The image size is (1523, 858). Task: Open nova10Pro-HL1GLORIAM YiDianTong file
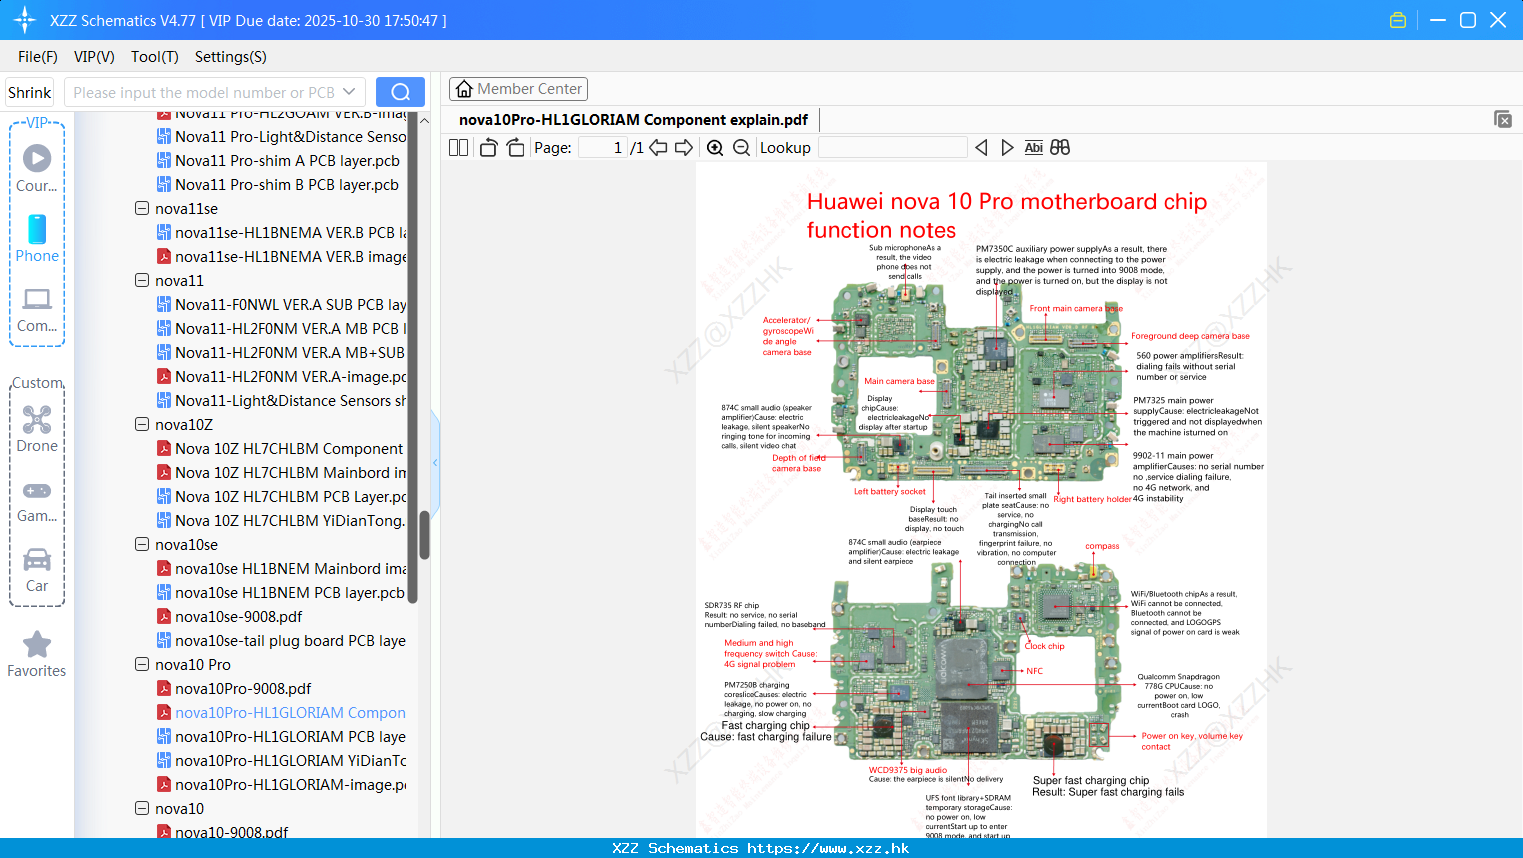click(x=281, y=761)
